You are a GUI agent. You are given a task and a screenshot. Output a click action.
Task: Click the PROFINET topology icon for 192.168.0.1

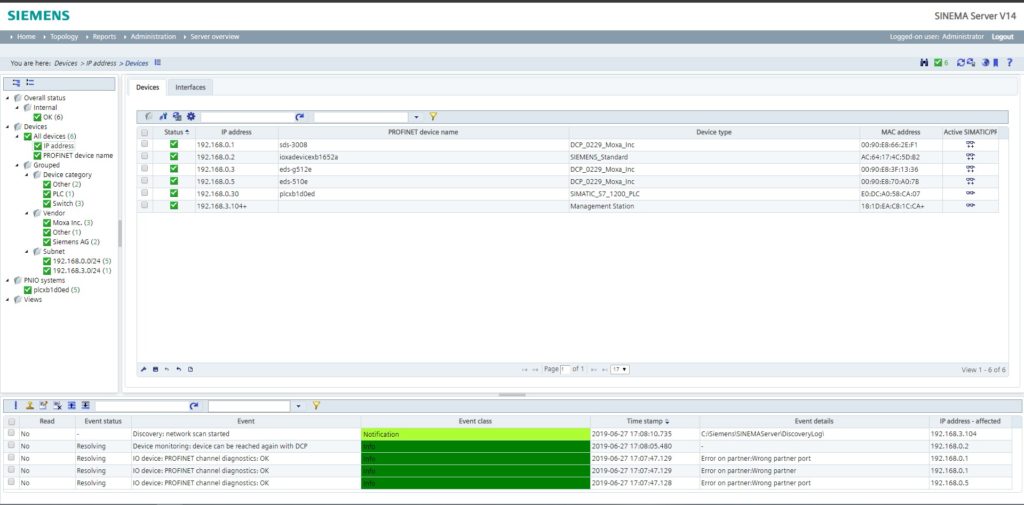pyautogui.click(x=969, y=144)
